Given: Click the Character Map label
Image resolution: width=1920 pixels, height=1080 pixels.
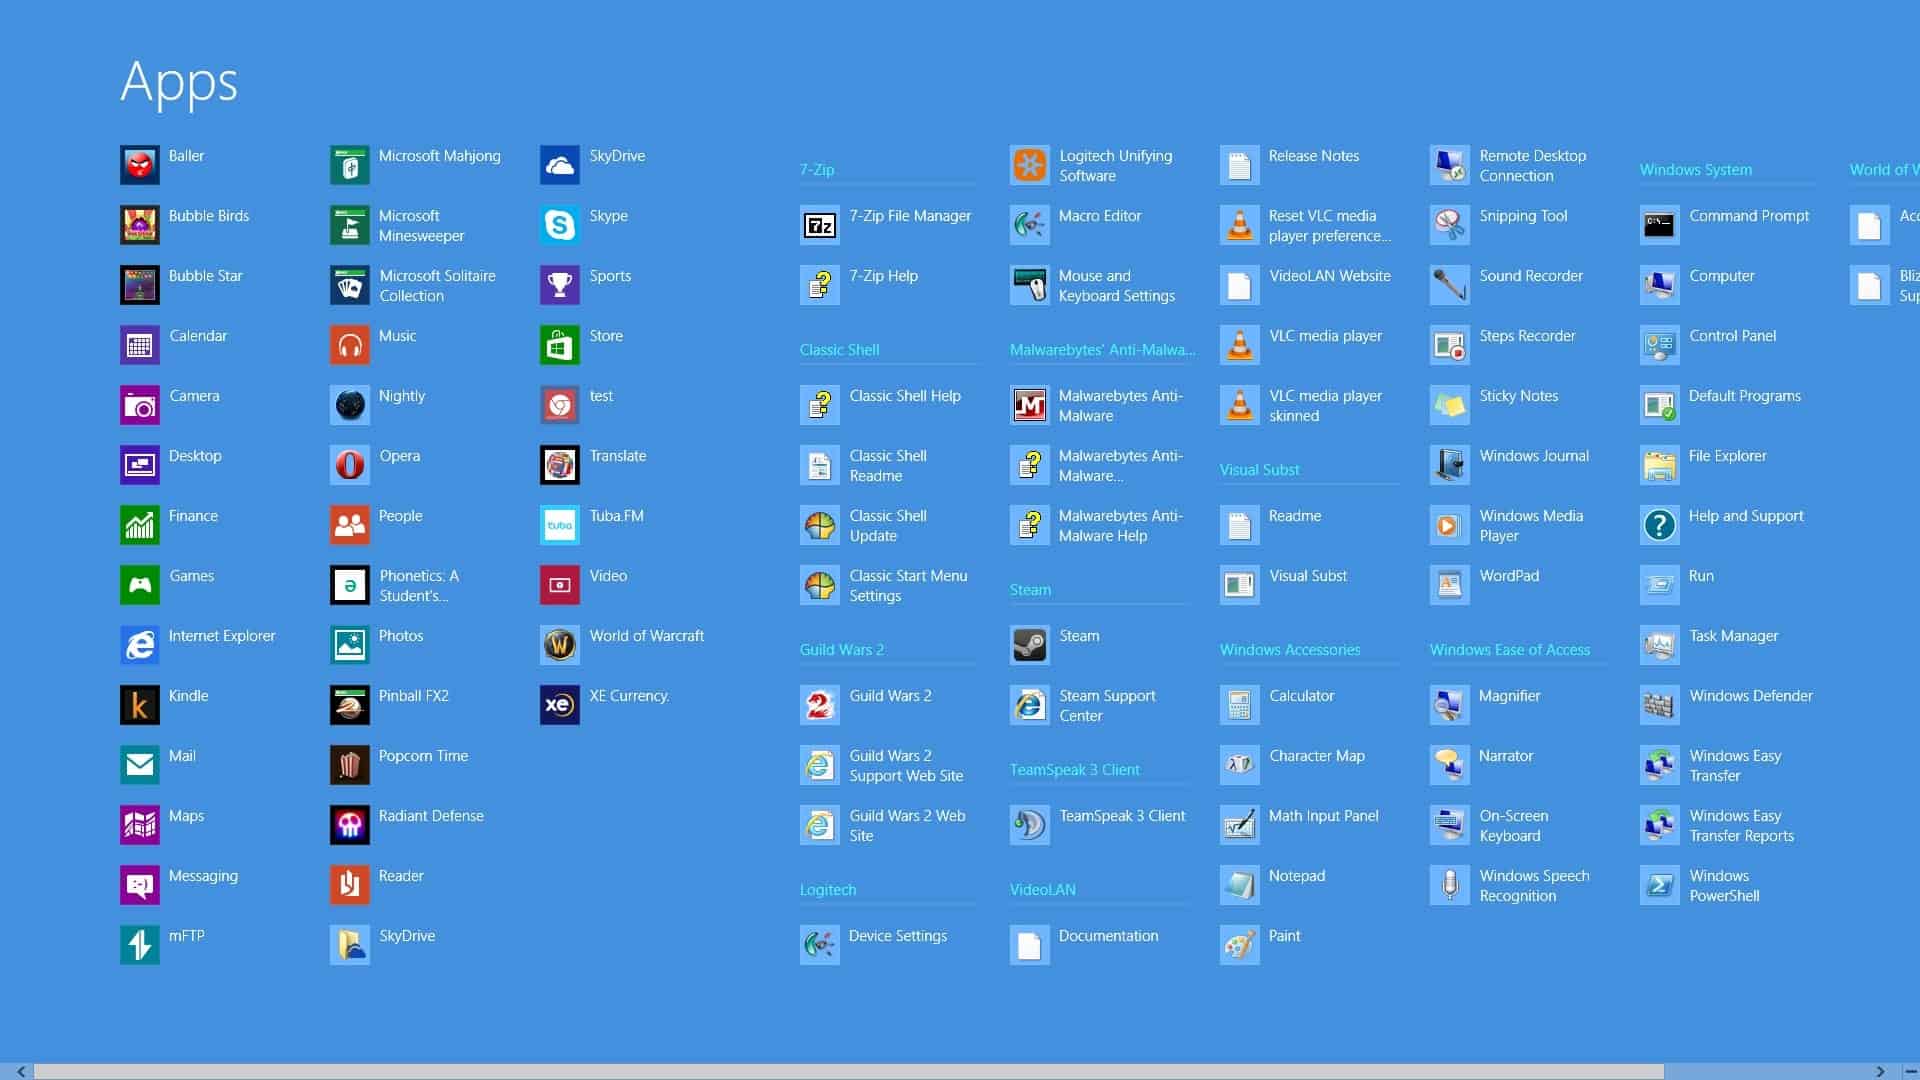Looking at the screenshot, I should pyautogui.click(x=1317, y=756).
